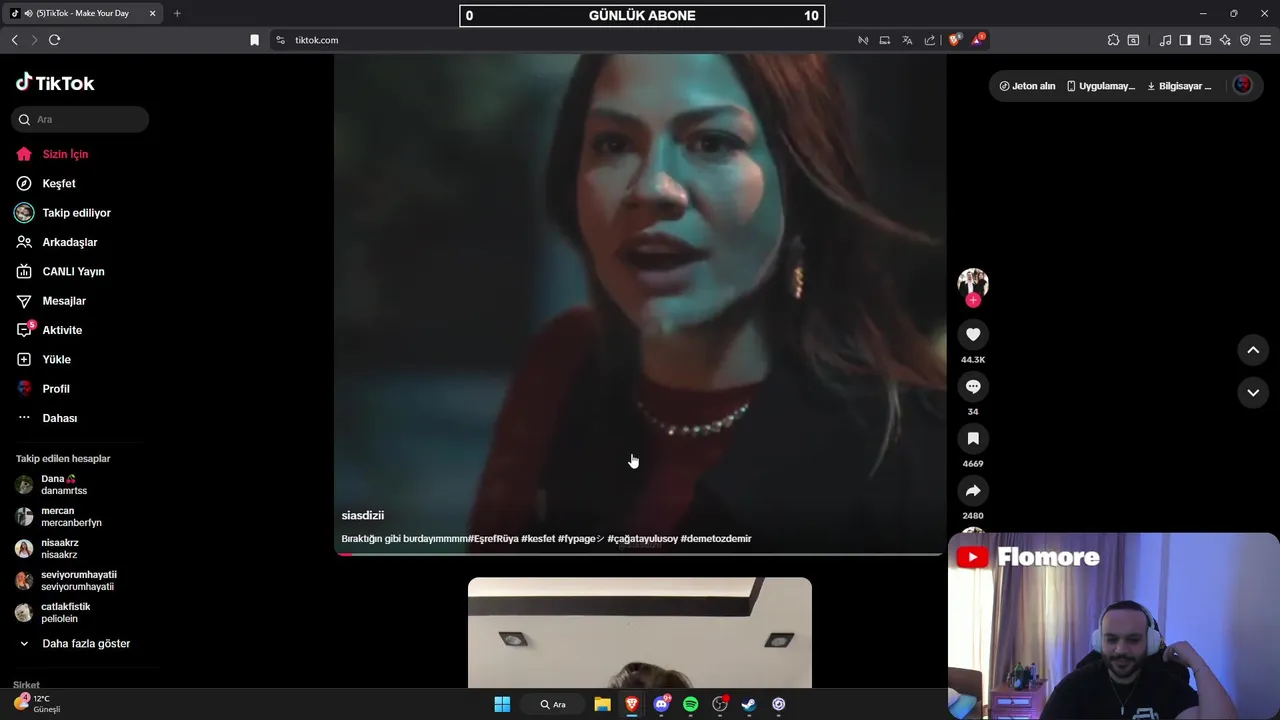Seek on the video progress bar
This screenshot has height=720, width=1280.
click(640, 554)
